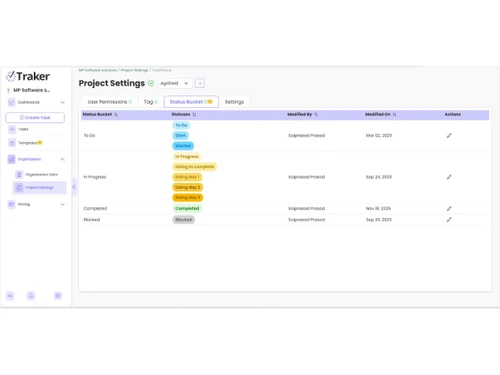This screenshot has height=375, width=500.
Task: Click the Actions column header
Action: point(453,114)
